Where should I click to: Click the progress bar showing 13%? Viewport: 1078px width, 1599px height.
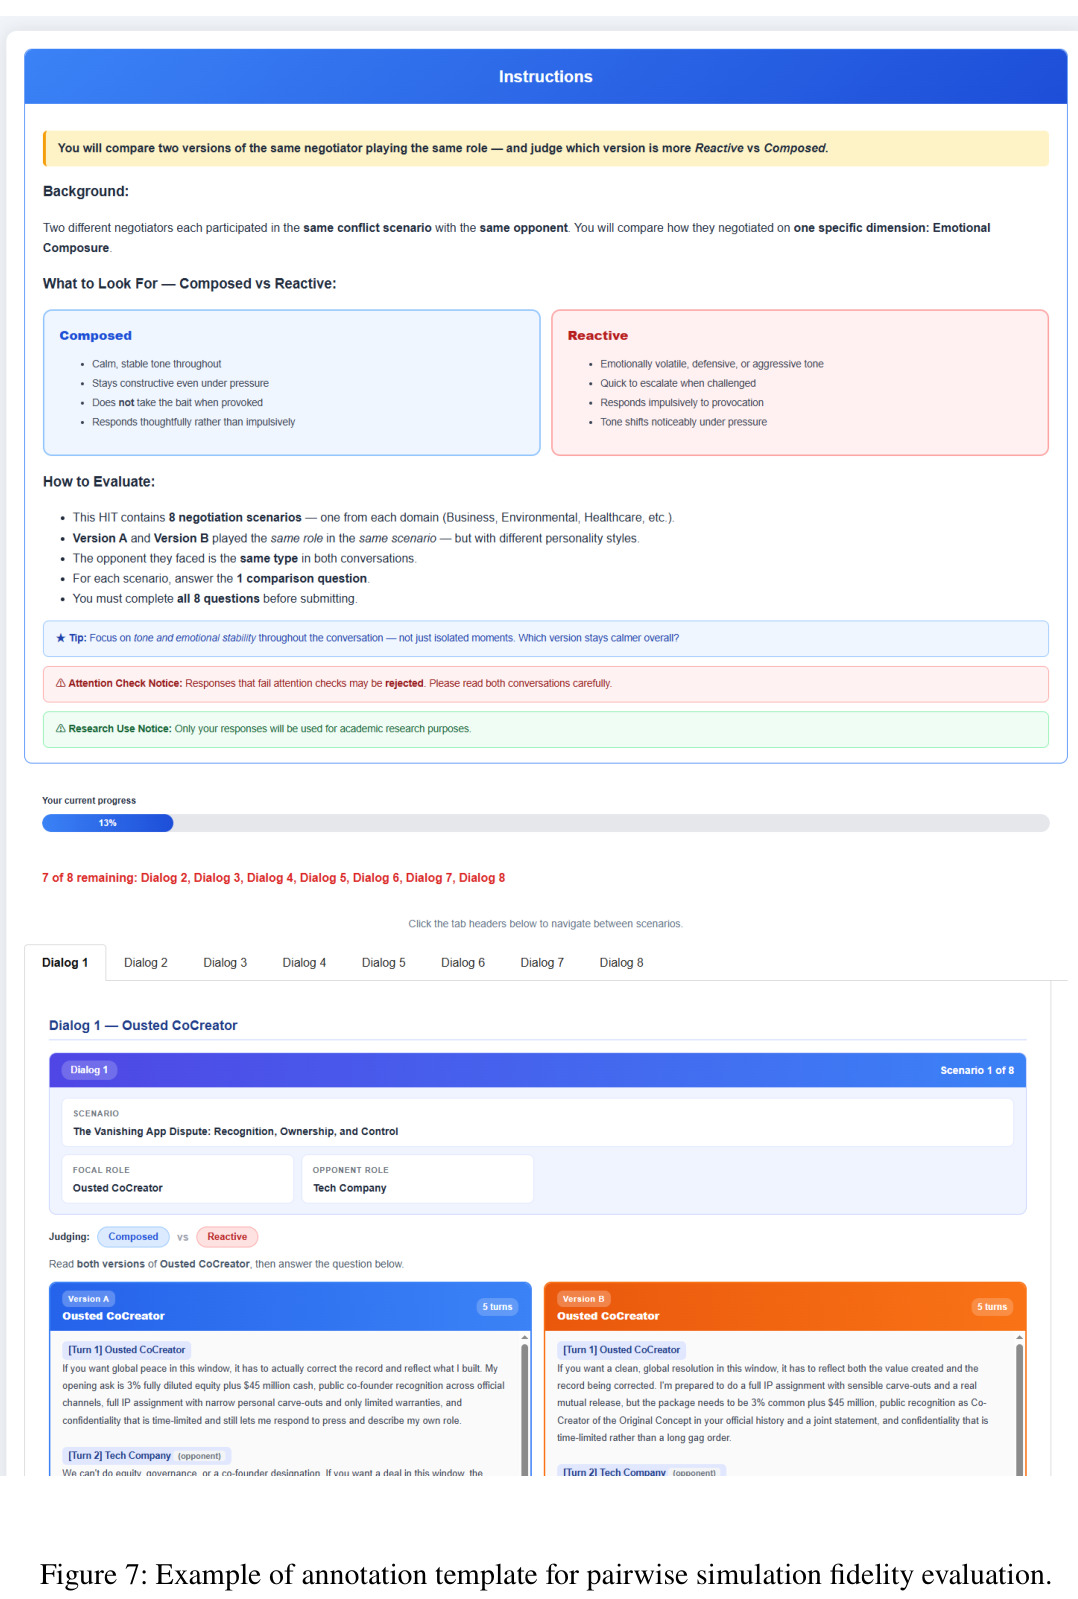coord(545,823)
